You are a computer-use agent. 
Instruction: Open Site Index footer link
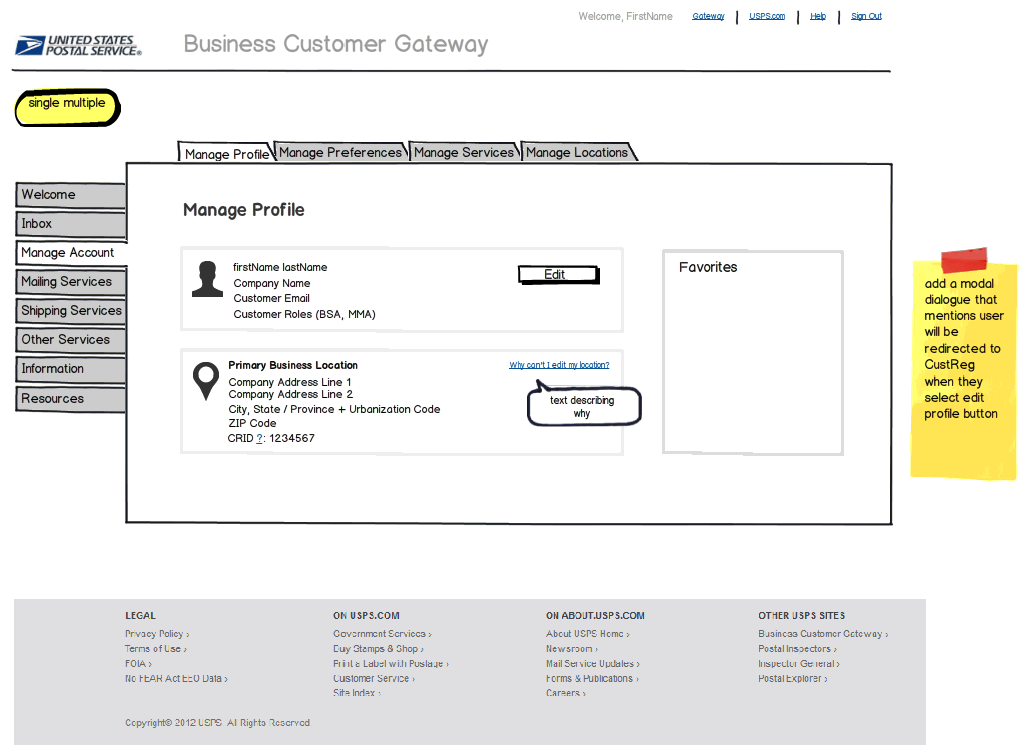[x=356, y=693]
